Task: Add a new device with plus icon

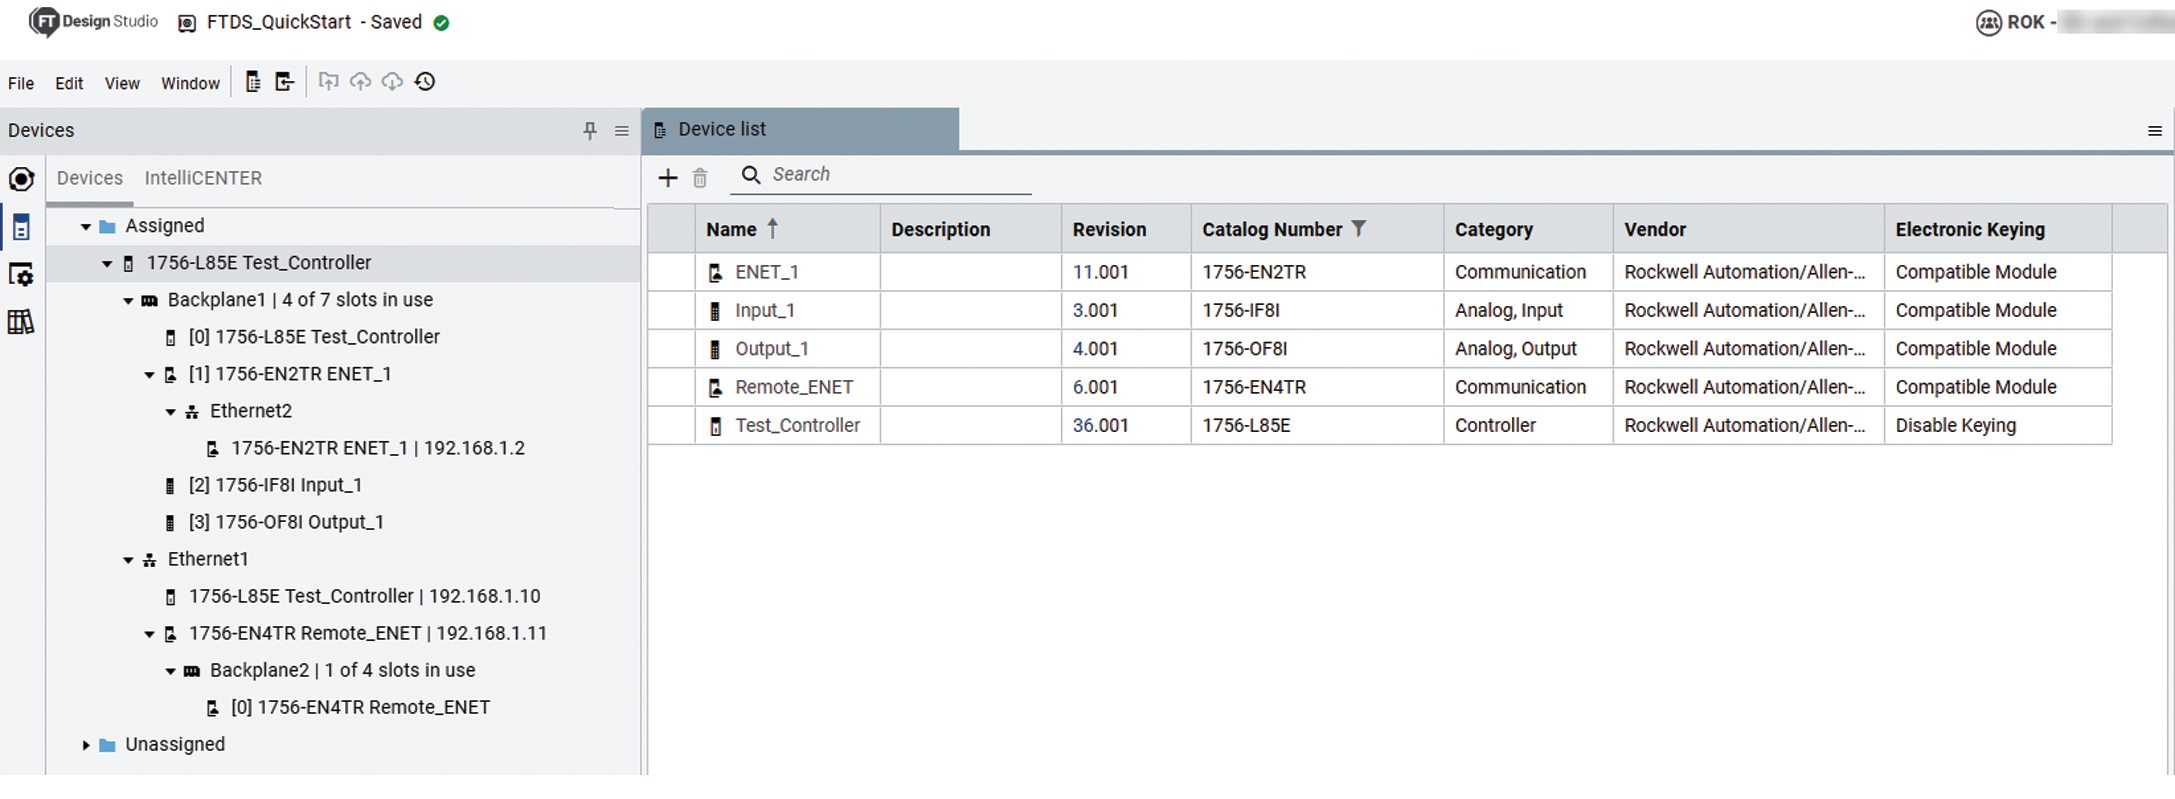Action: [x=668, y=178]
